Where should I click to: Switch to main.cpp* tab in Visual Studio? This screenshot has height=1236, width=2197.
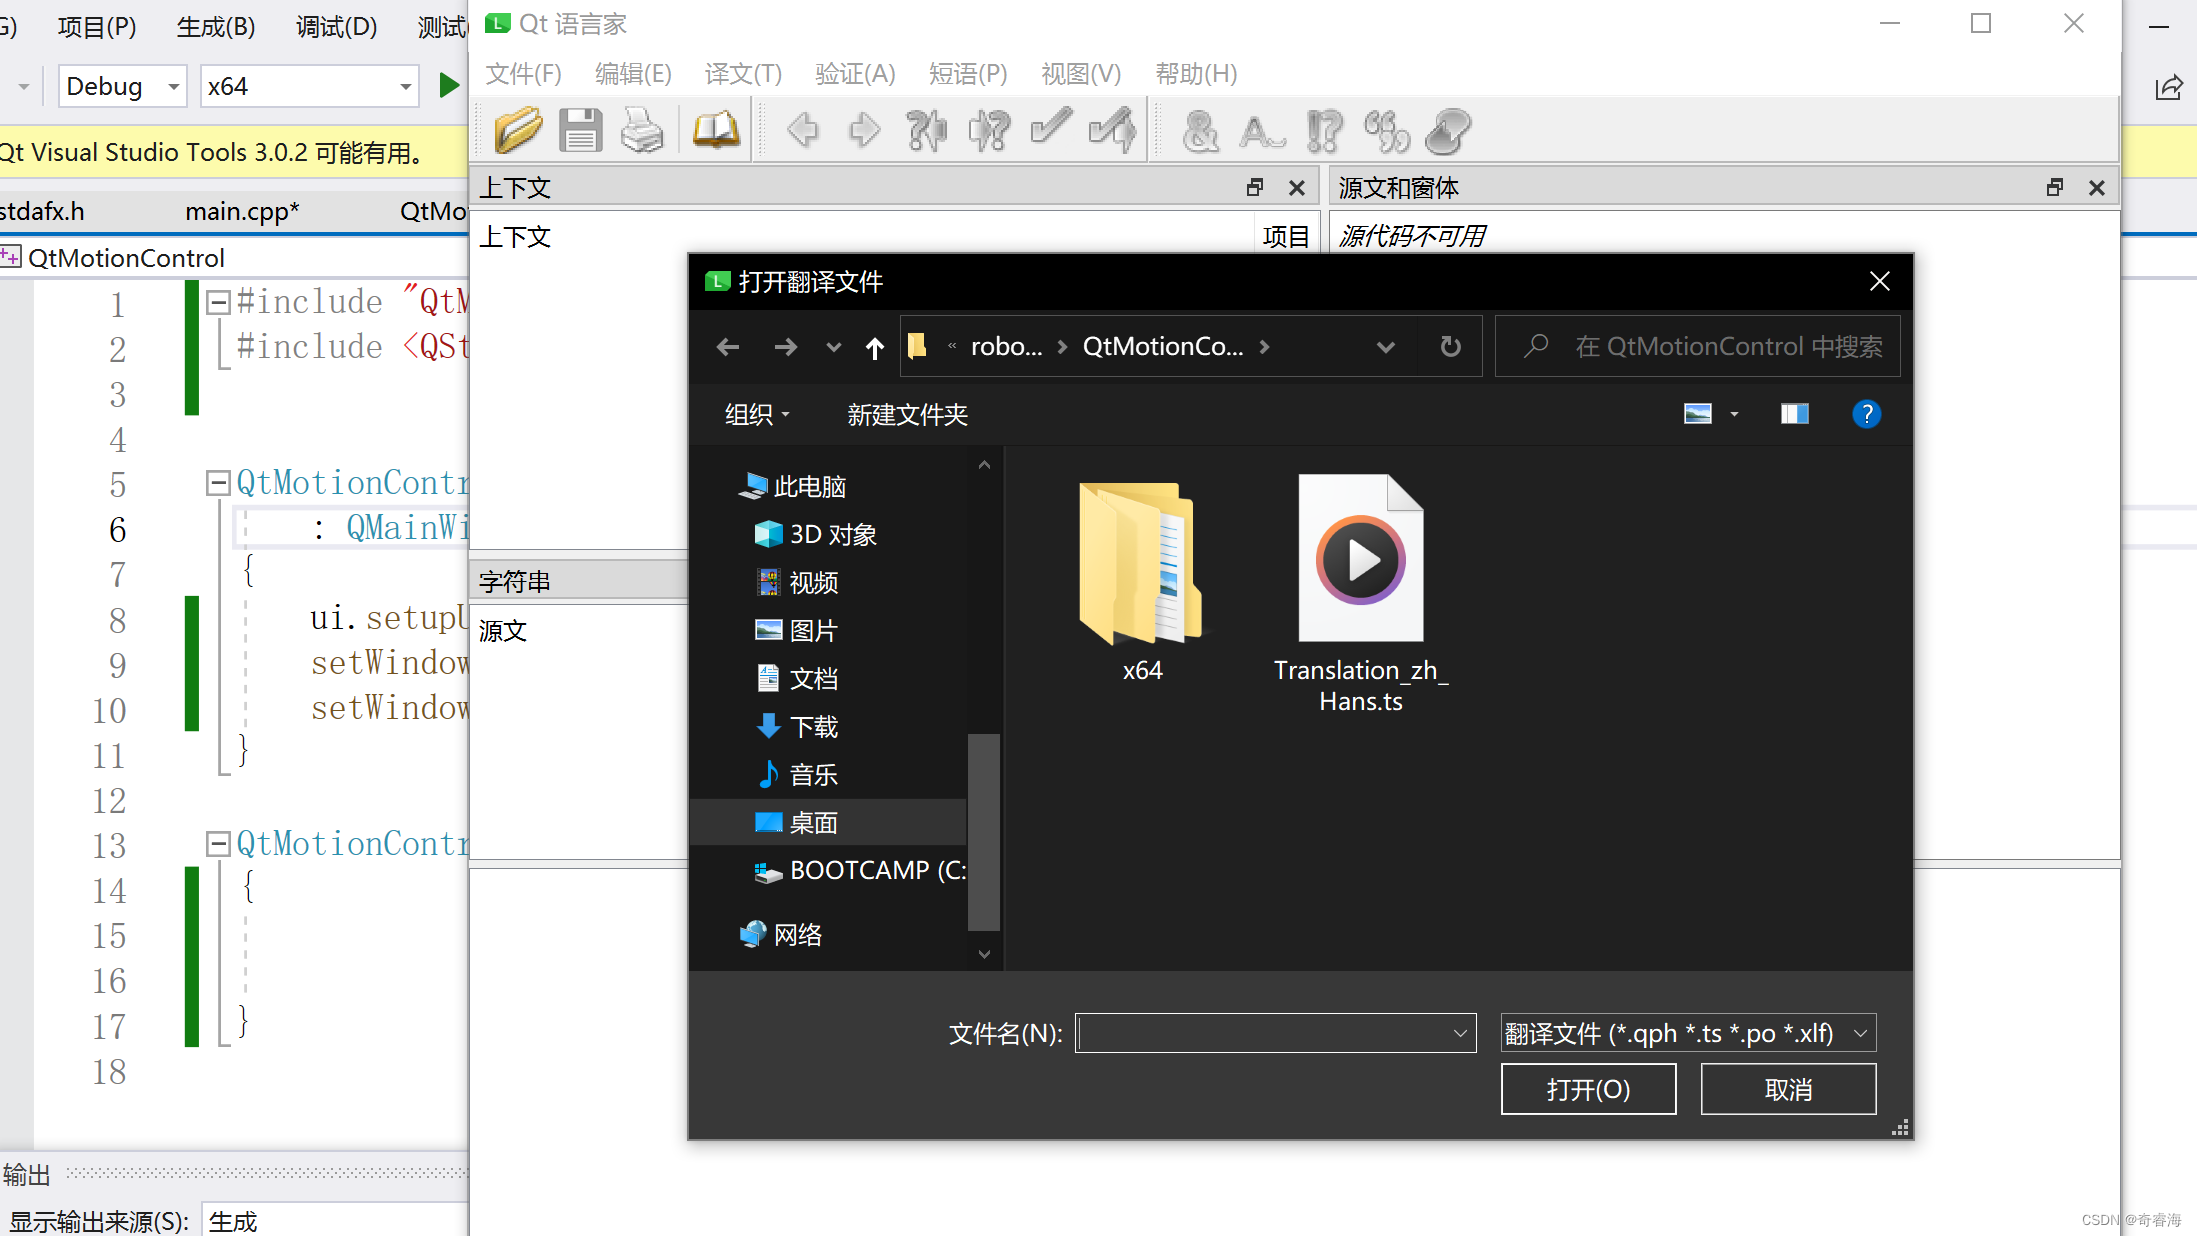[242, 211]
